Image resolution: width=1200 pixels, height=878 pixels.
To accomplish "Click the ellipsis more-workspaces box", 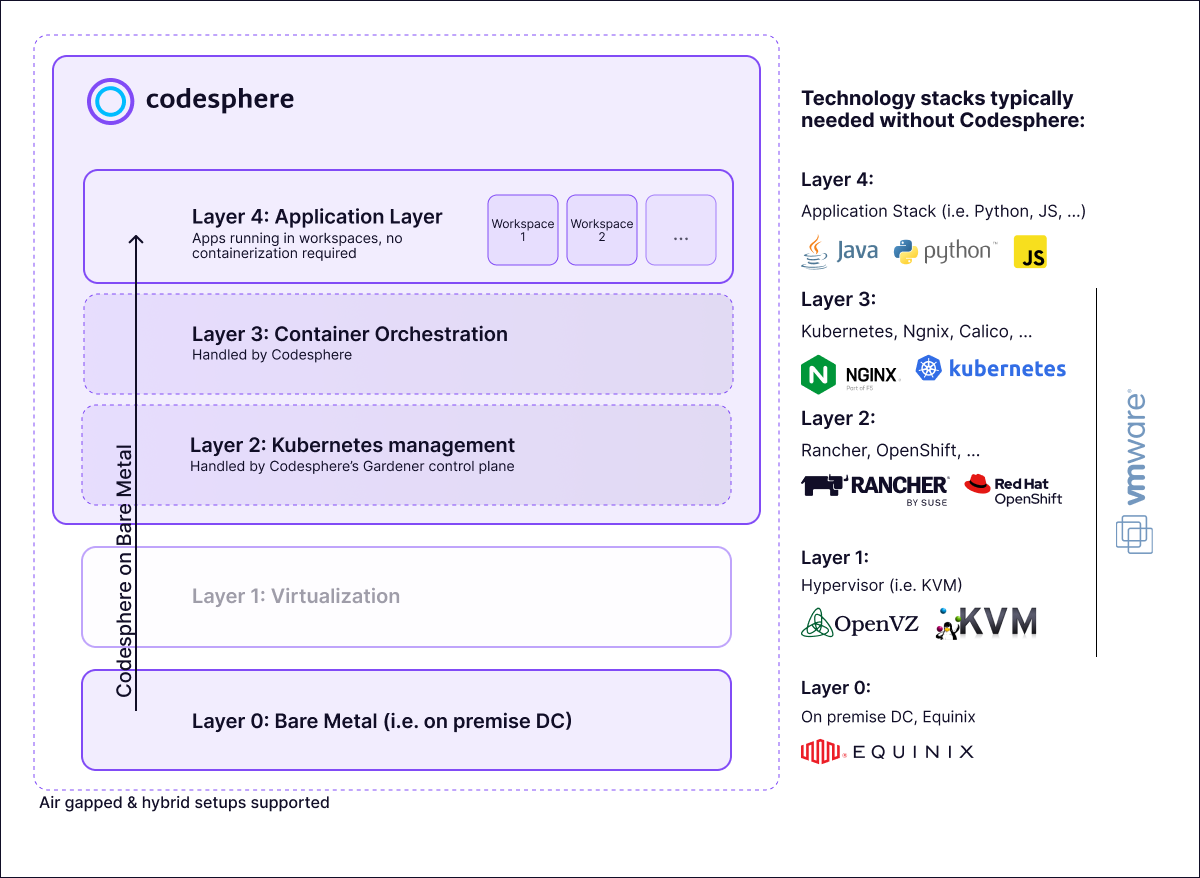I will (681, 230).
